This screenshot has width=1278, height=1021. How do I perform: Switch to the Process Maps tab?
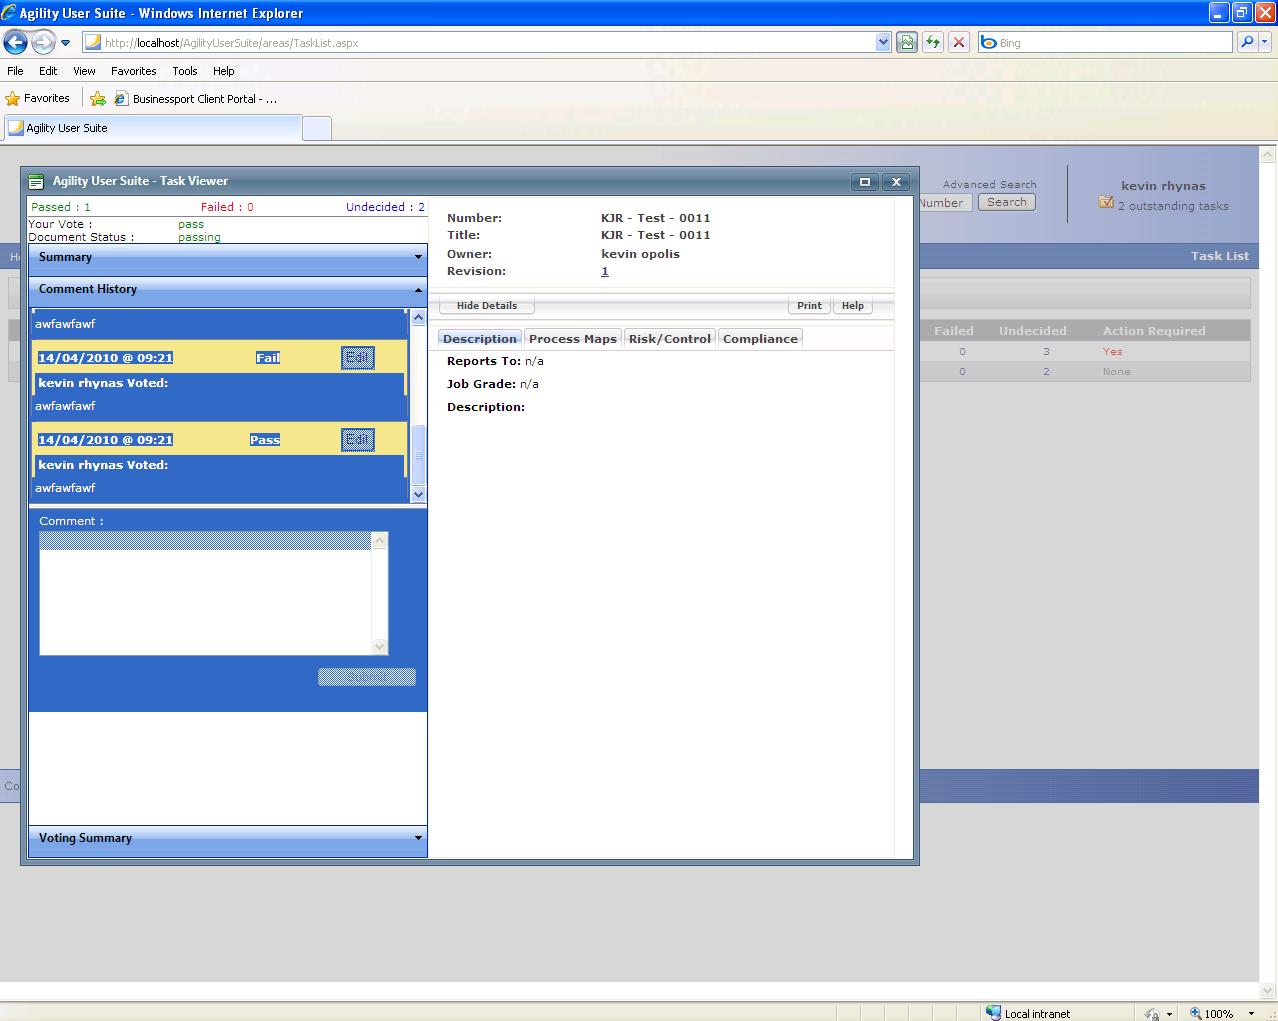[573, 339]
